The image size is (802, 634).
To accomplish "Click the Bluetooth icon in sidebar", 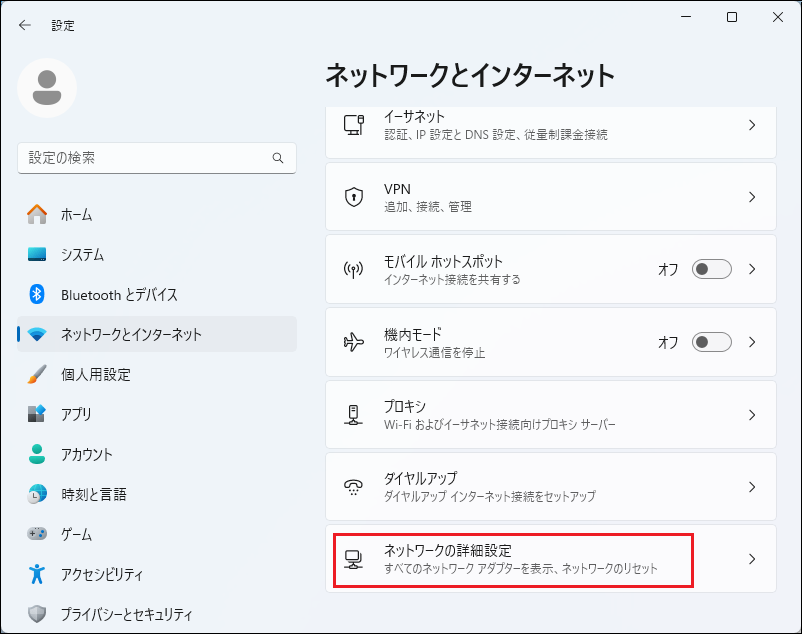I will (x=37, y=294).
